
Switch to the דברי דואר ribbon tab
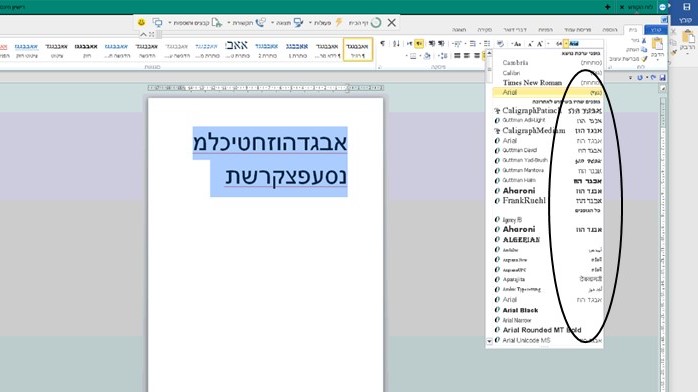[515, 29]
